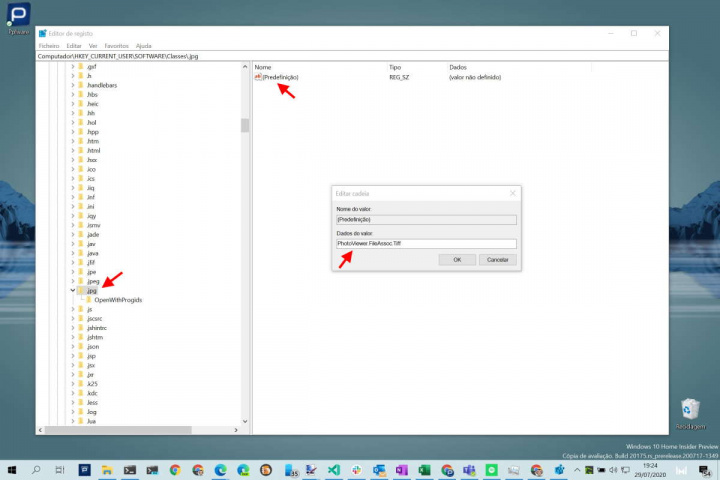This screenshot has height=480, width=720.
Task: Open the Favoritos menu
Action: (116, 45)
